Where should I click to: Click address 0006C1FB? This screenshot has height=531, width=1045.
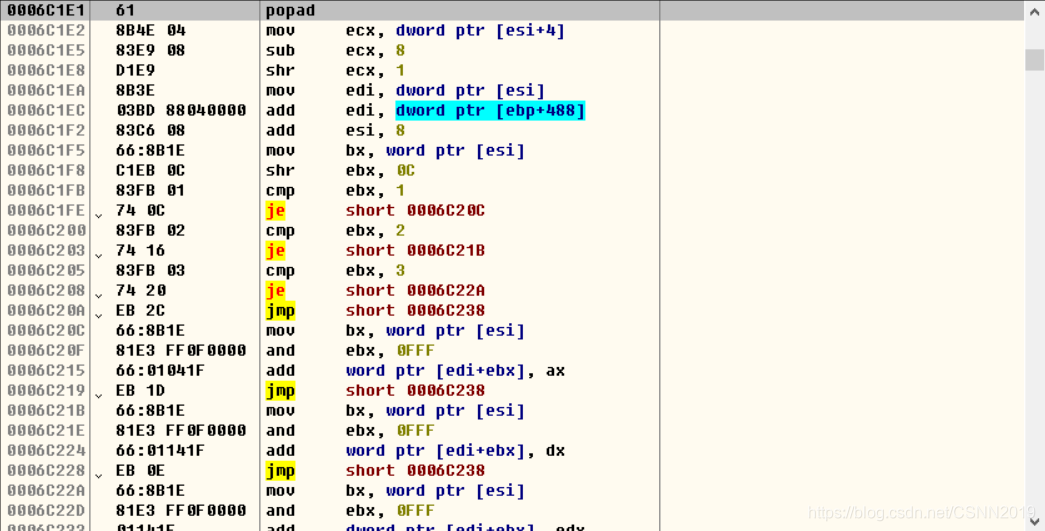(47, 191)
